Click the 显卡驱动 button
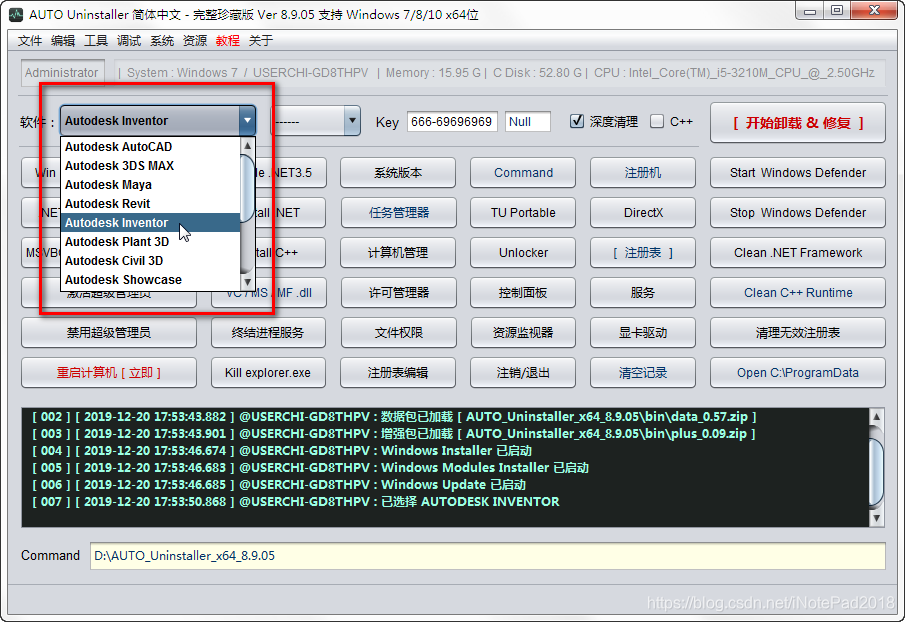Screen dimensions: 905x622 point(643,332)
